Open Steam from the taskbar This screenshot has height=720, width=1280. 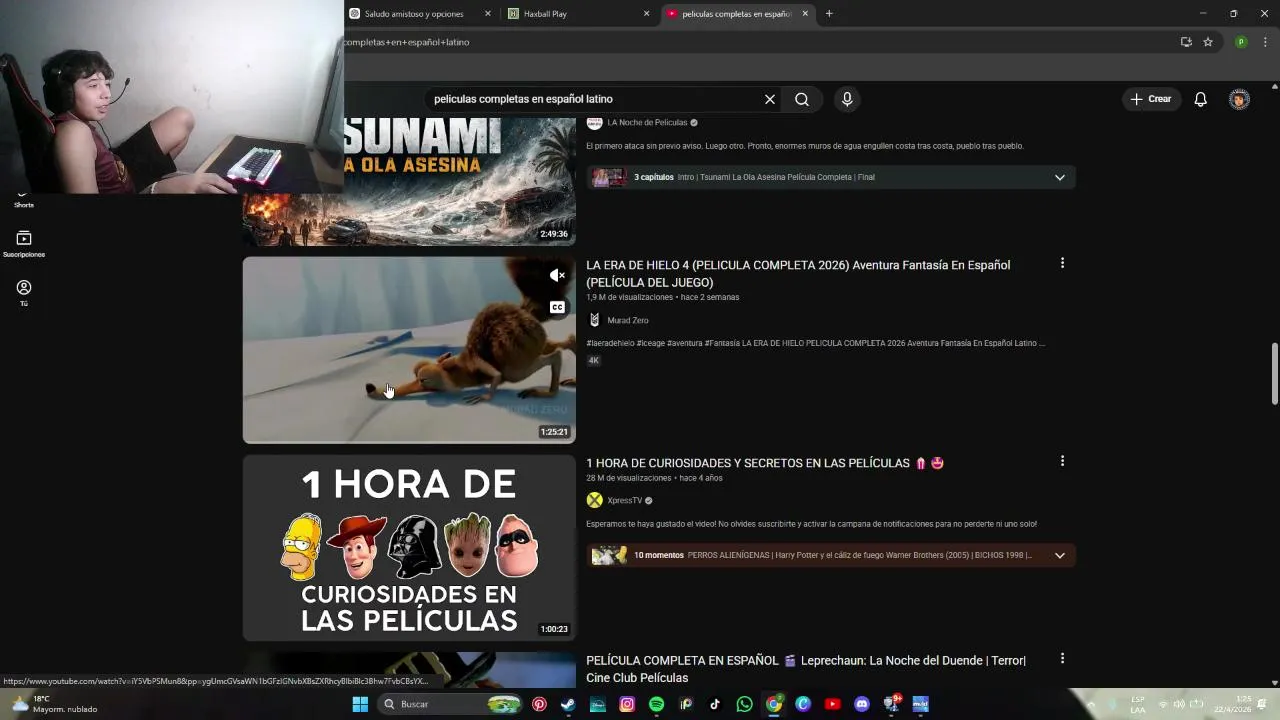point(568,704)
